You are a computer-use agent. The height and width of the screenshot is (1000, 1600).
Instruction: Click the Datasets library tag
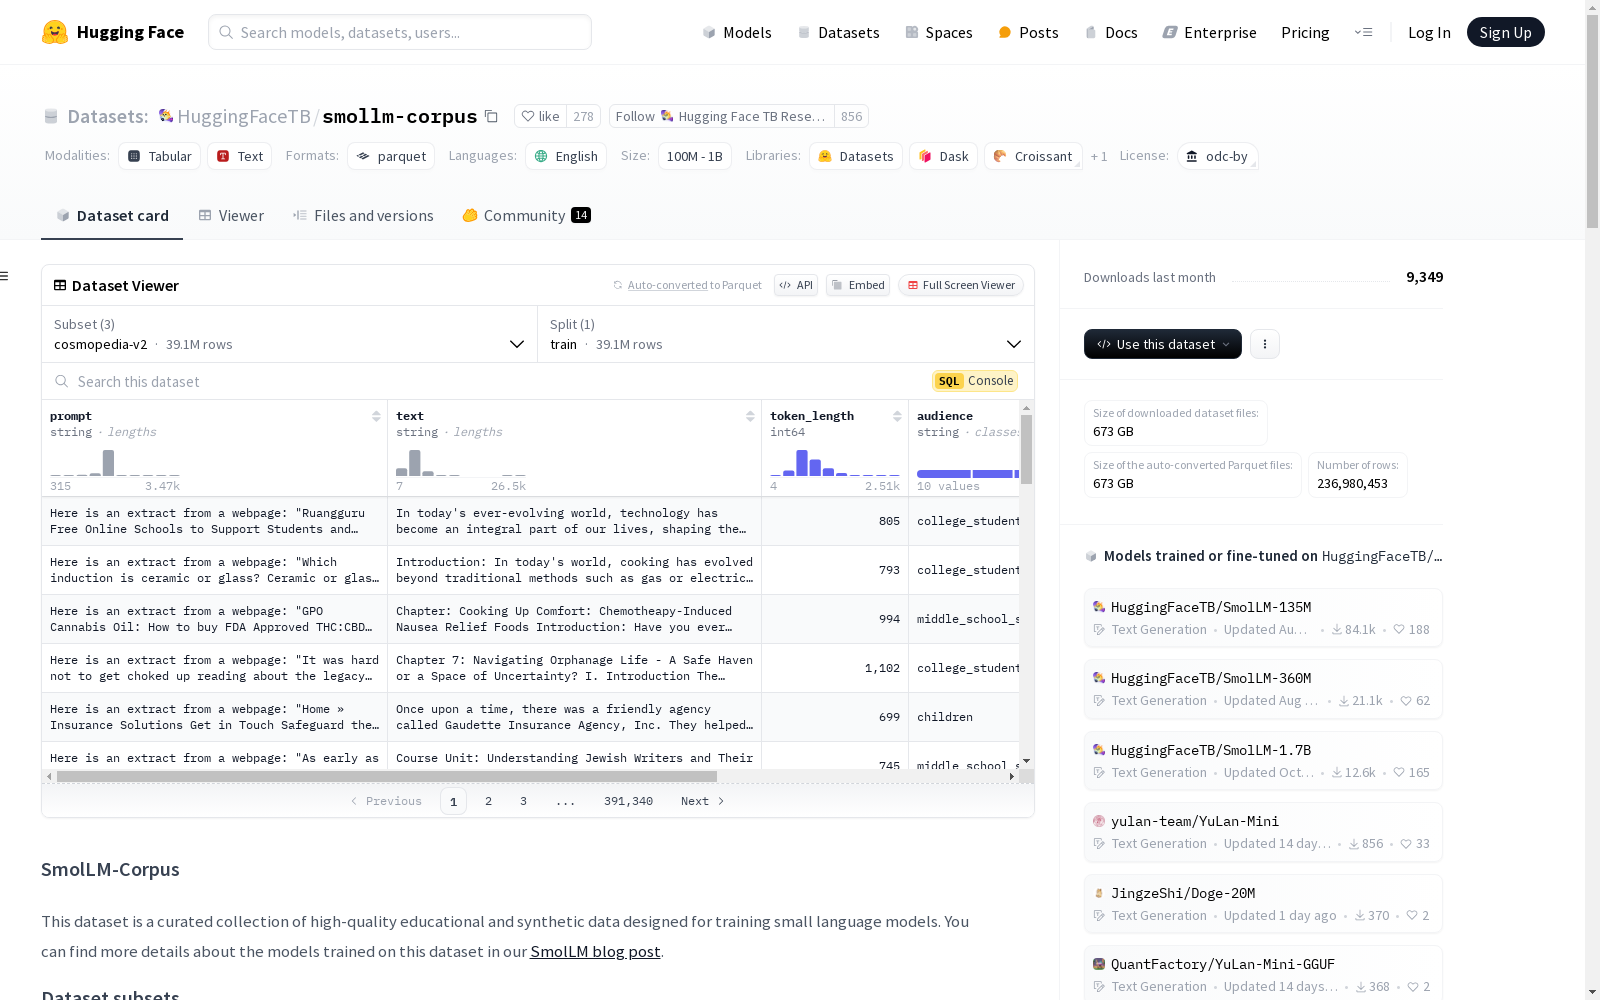point(856,156)
